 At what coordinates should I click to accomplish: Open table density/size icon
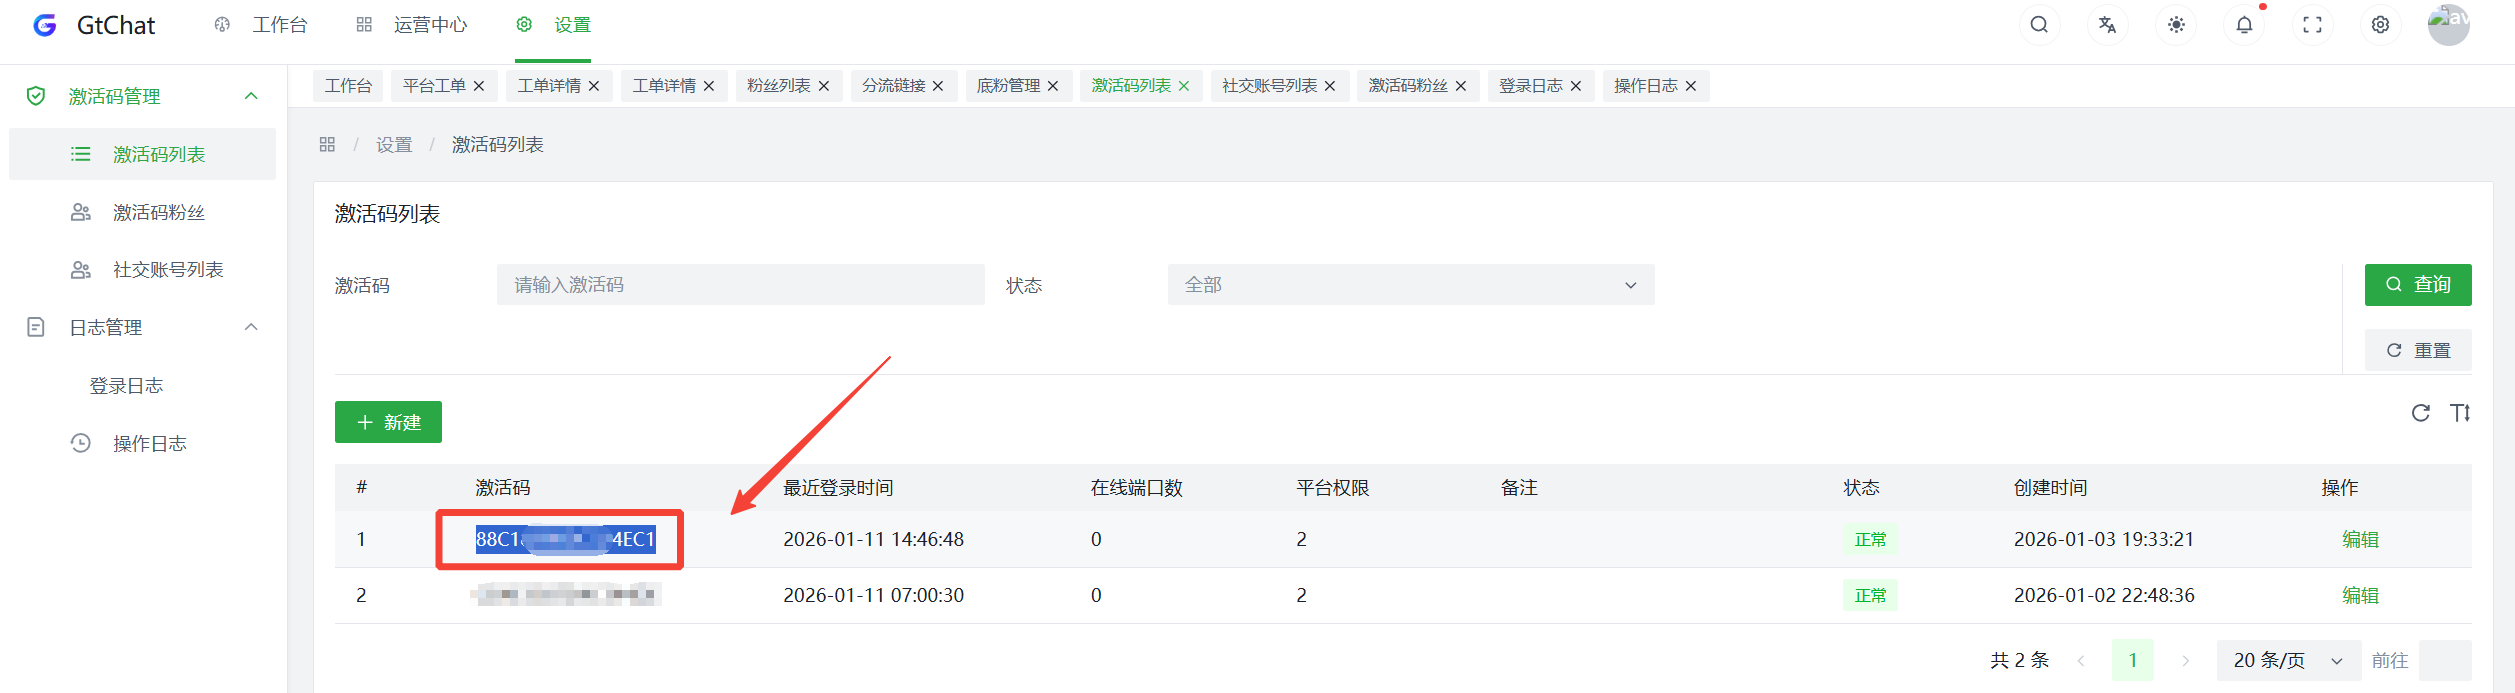click(2460, 413)
